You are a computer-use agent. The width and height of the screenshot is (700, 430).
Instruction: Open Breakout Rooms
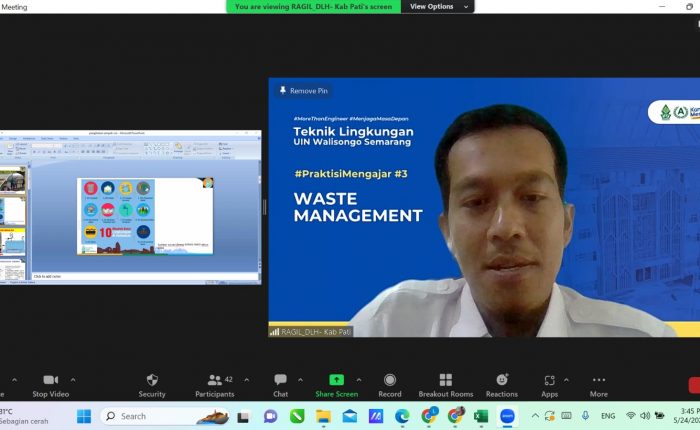446,380
